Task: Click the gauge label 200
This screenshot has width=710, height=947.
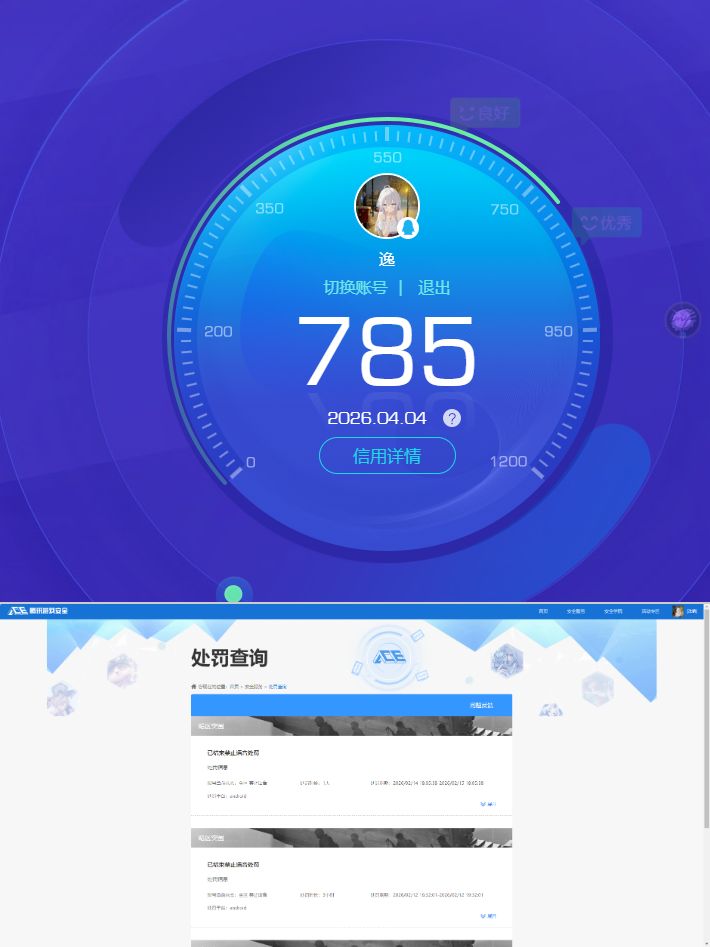Action: [218, 331]
